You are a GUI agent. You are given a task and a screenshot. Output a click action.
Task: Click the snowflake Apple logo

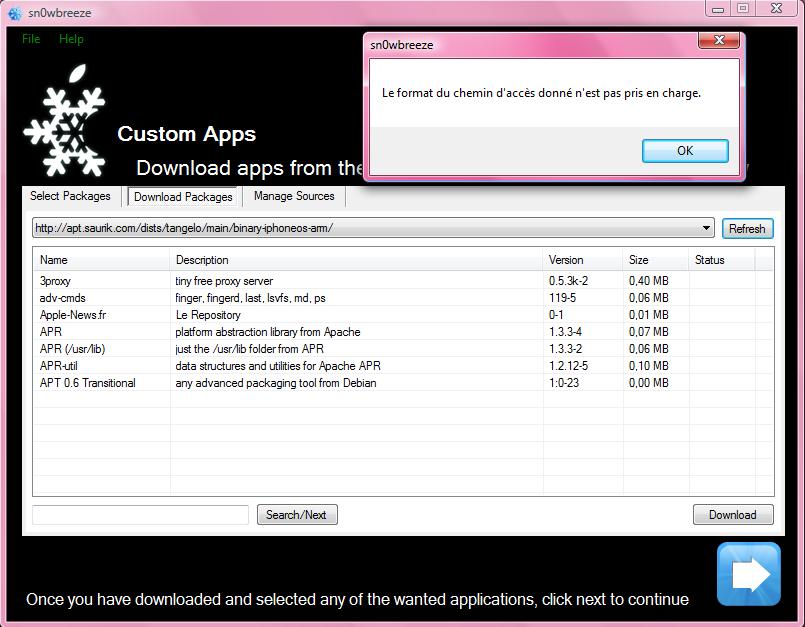click(x=65, y=121)
